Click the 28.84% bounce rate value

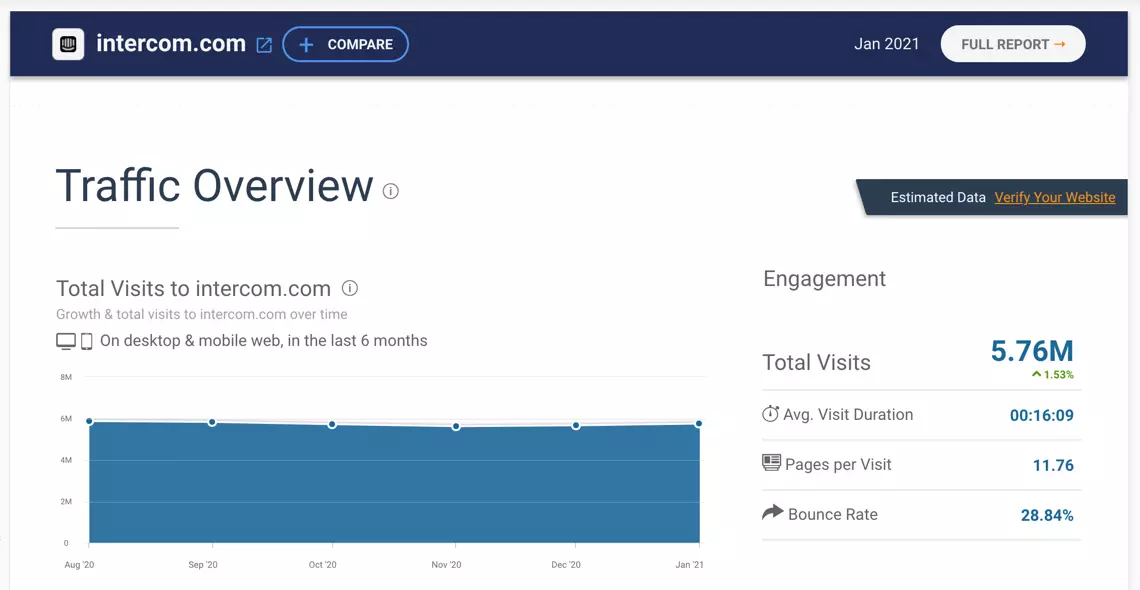[1047, 515]
